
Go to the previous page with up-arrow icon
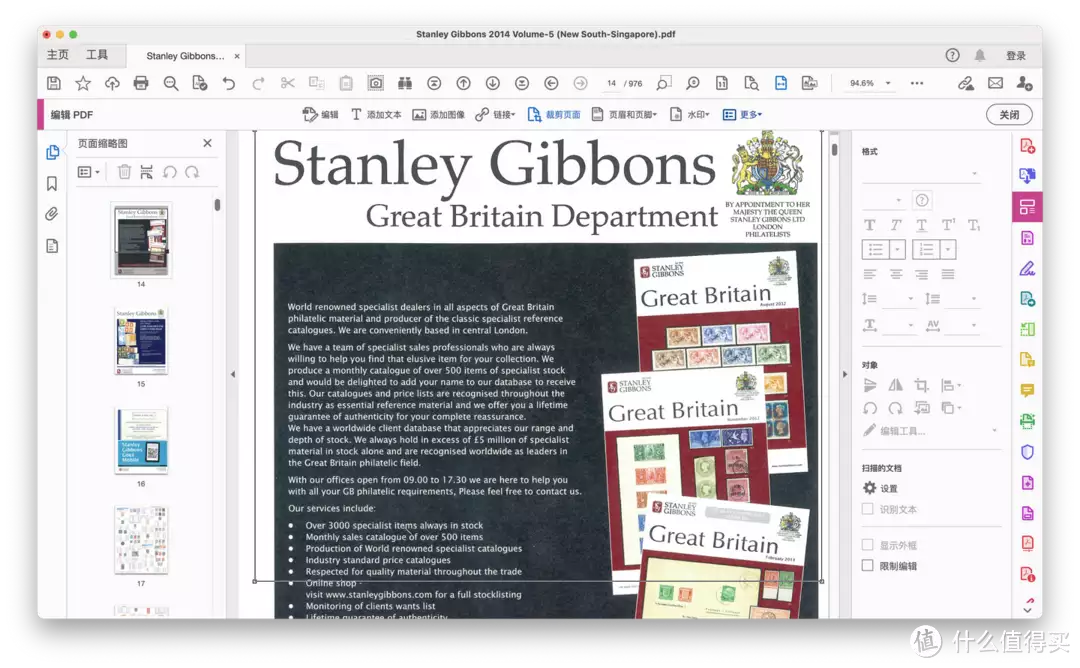tap(464, 83)
